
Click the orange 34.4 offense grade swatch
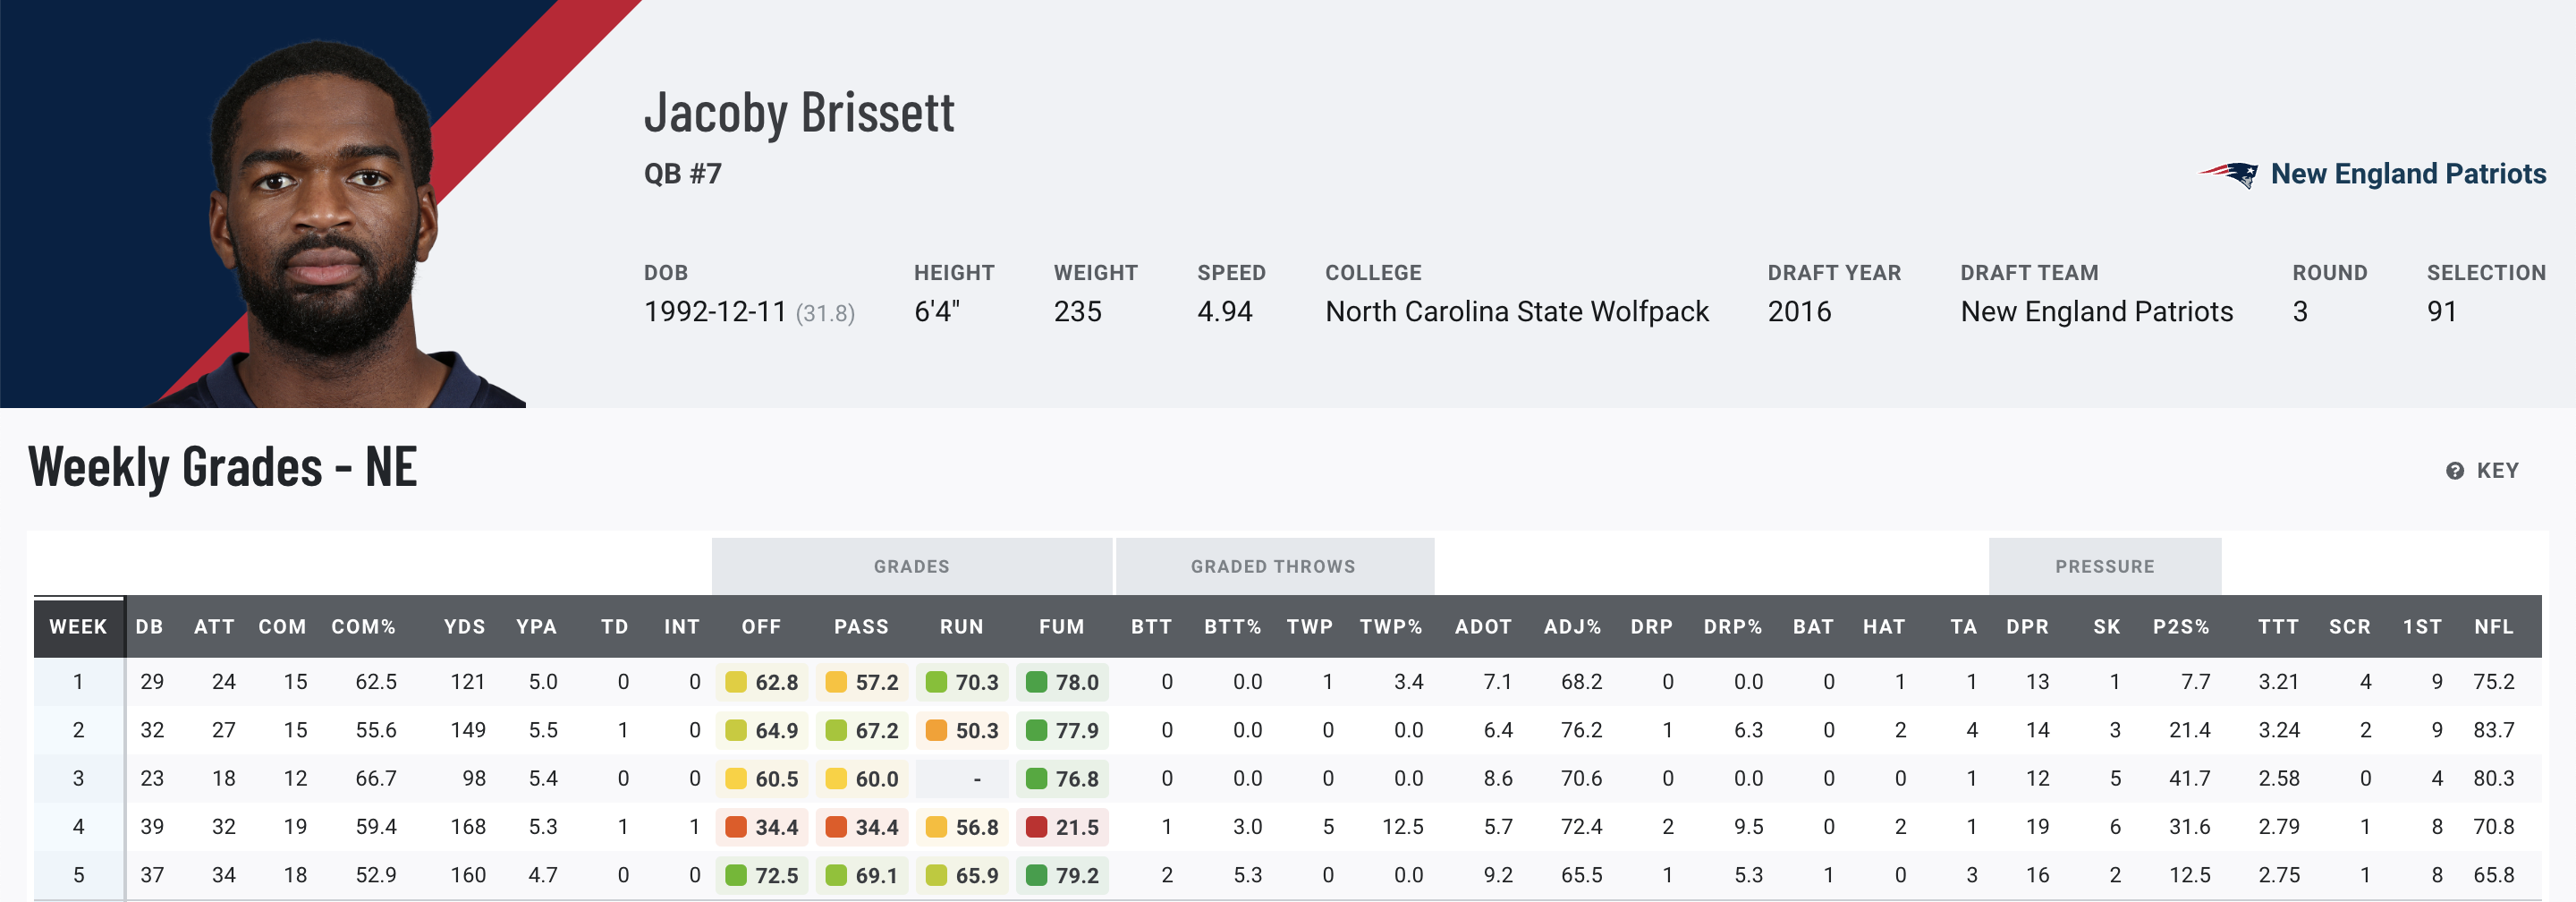(736, 827)
